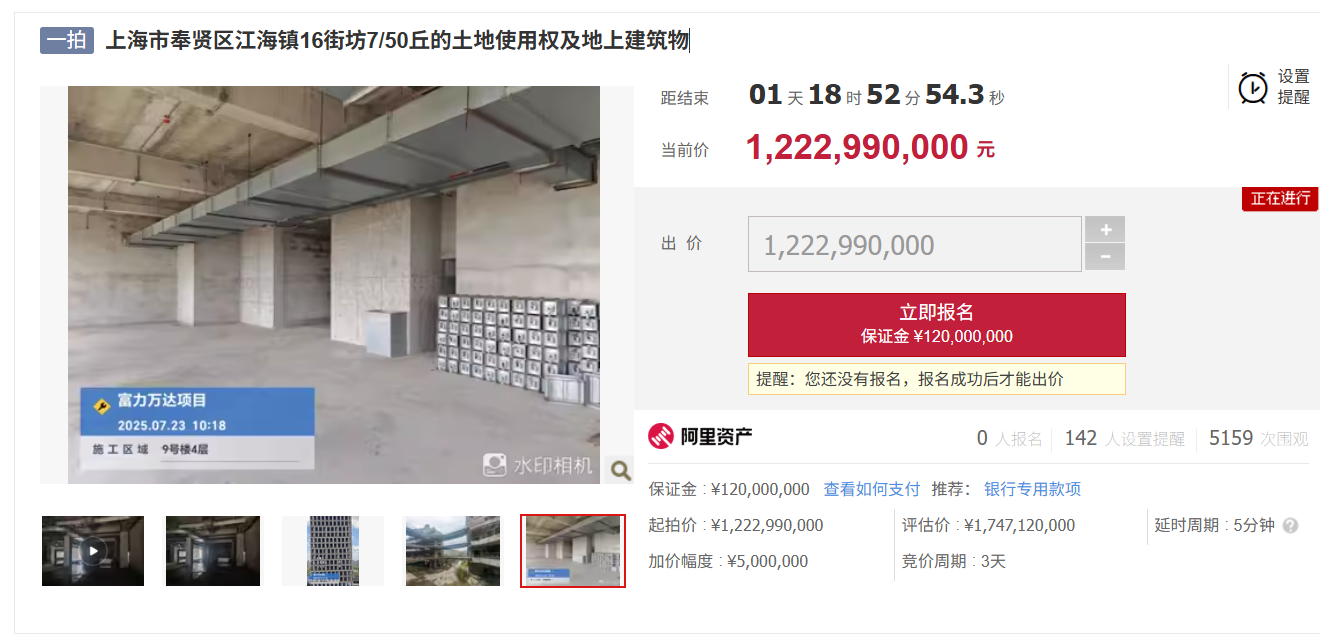Click the bid amount input field
Screen dimensions: 1320x639
[915, 244]
